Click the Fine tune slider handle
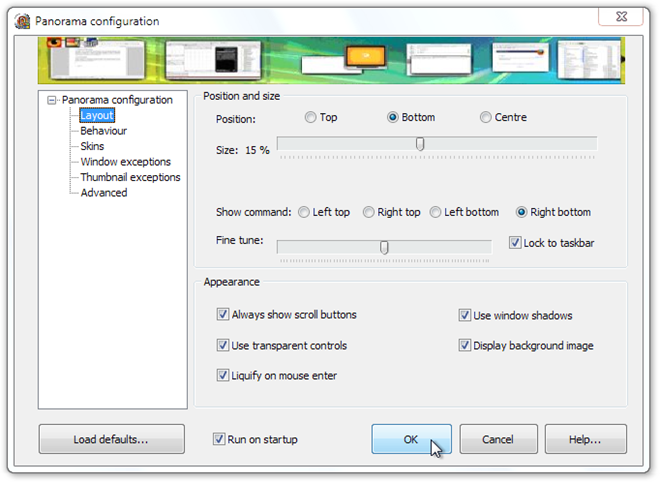 pos(384,247)
